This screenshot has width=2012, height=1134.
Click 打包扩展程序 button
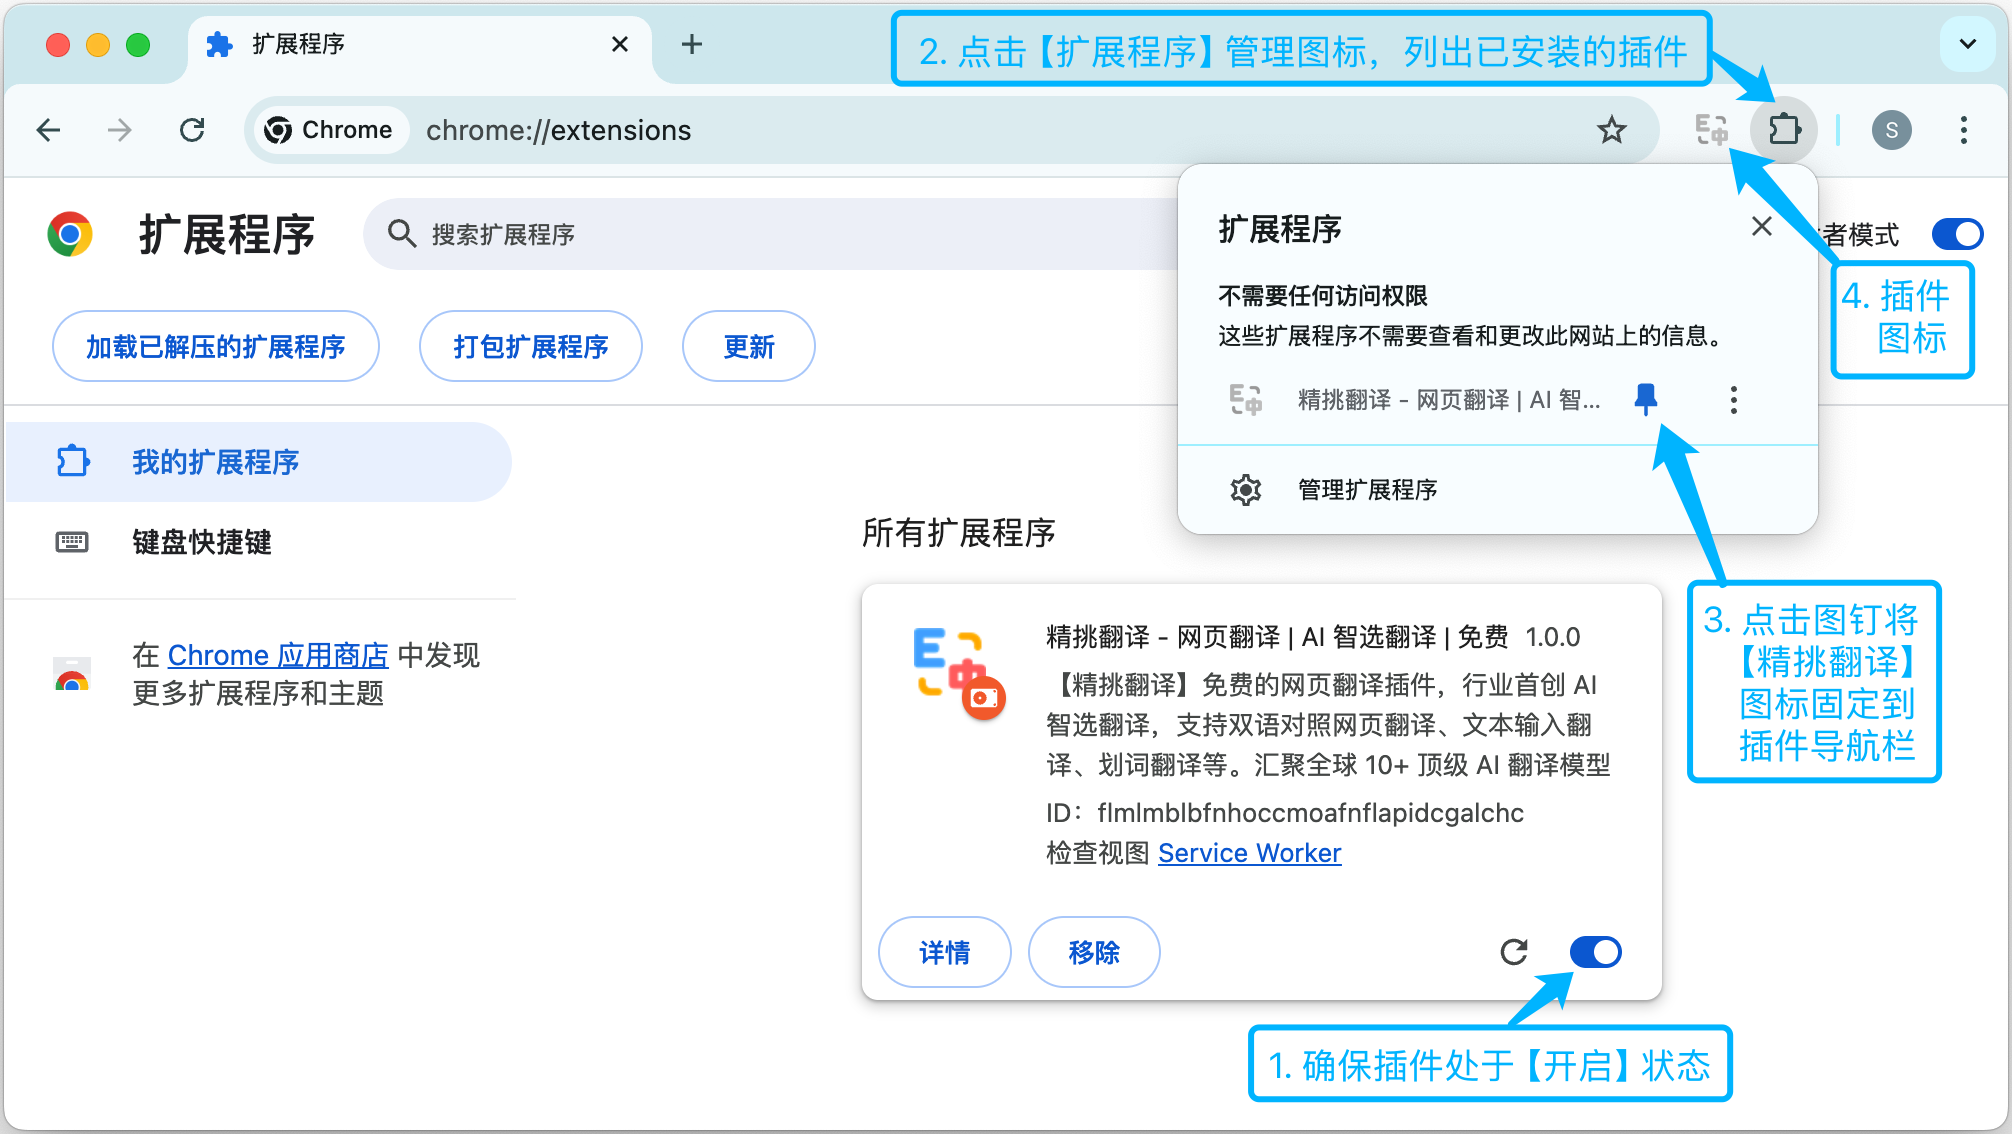[x=531, y=346]
